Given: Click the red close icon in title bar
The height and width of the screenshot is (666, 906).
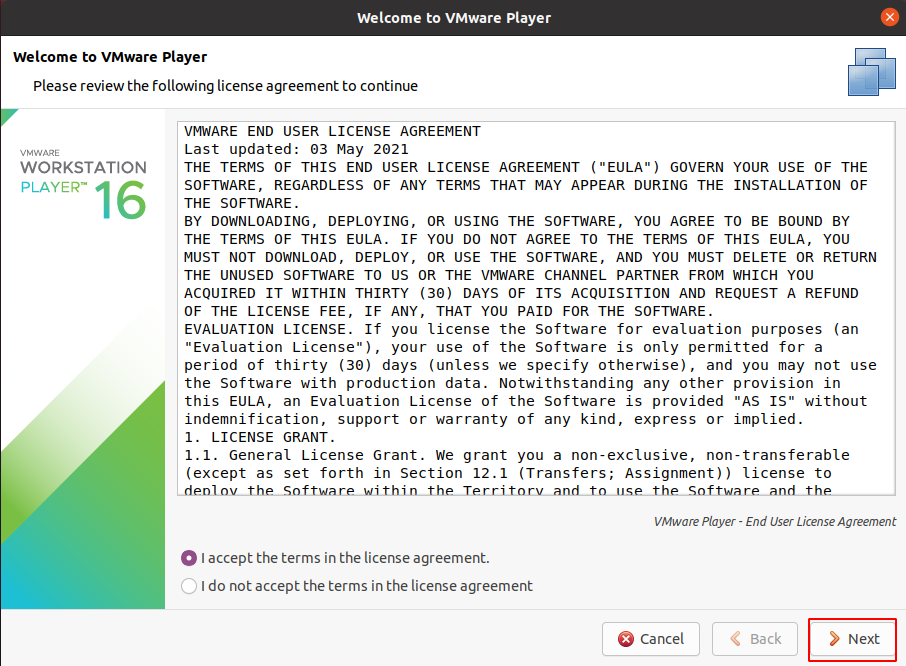Looking at the screenshot, I should tap(889, 17).
